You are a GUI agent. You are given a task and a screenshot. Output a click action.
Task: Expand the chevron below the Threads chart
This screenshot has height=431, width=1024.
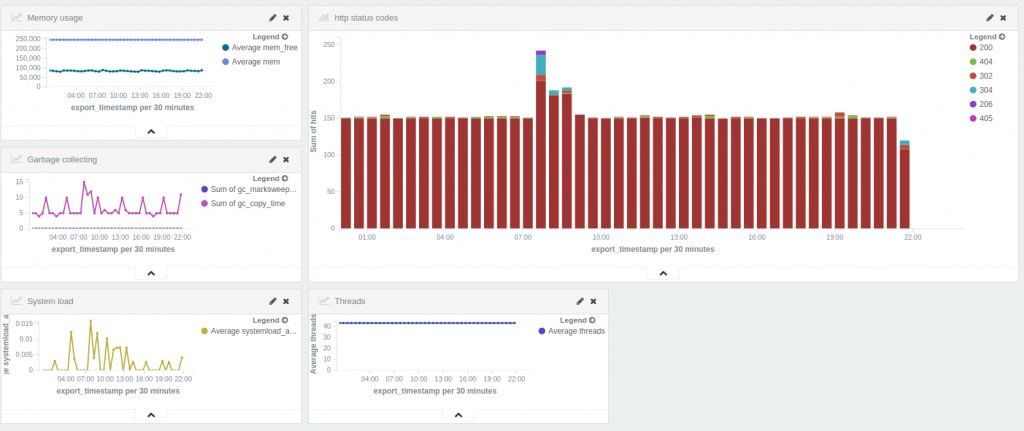point(458,414)
